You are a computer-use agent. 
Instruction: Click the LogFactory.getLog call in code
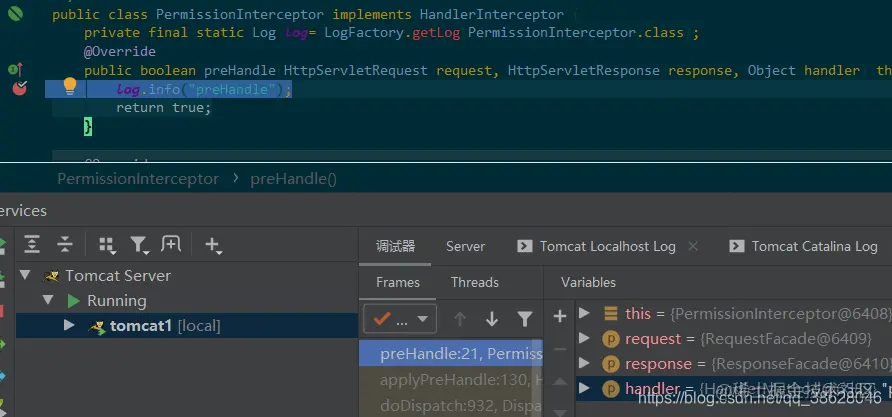[x=392, y=33]
